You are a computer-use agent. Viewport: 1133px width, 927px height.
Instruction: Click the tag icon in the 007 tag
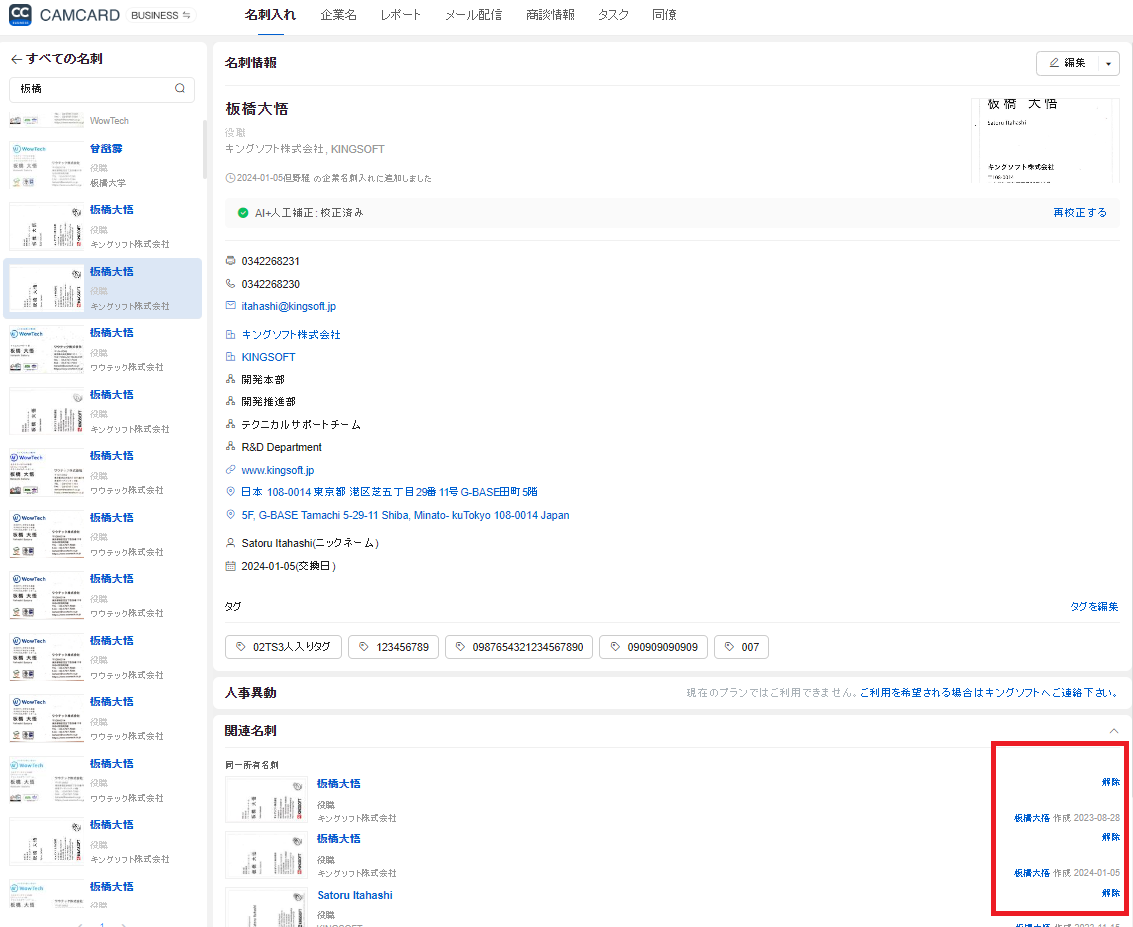point(730,647)
